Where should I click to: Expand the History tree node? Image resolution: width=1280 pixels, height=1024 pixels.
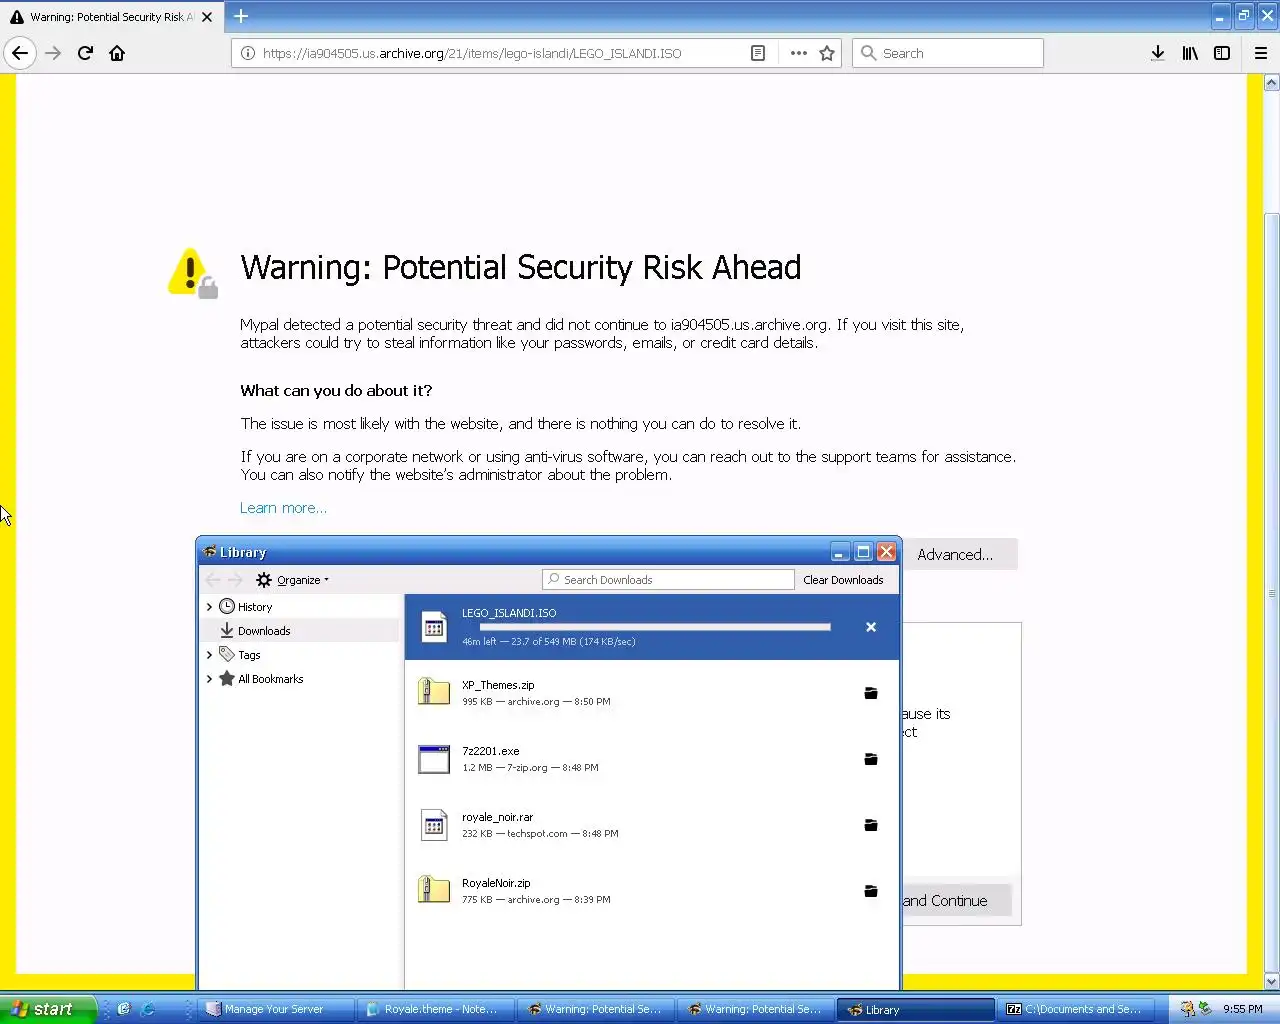pyautogui.click(x=209, y=607)
